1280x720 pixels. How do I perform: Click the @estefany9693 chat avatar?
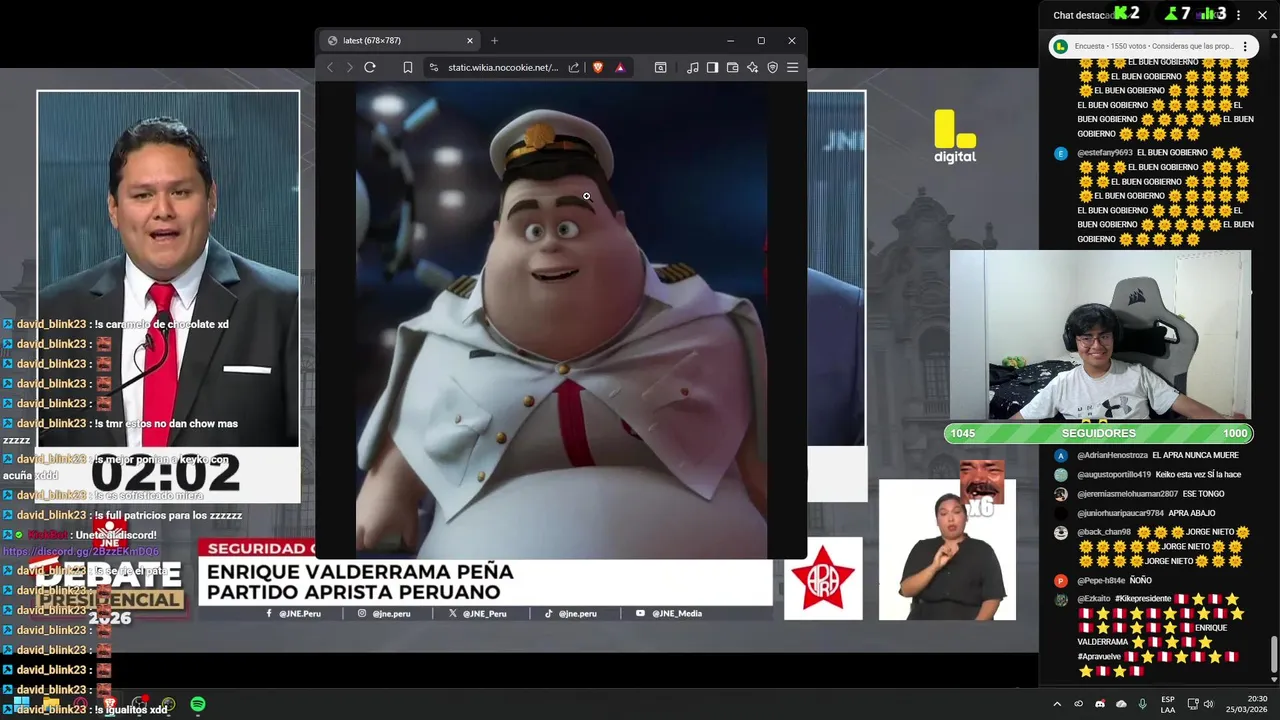[x=1060, y=153]
